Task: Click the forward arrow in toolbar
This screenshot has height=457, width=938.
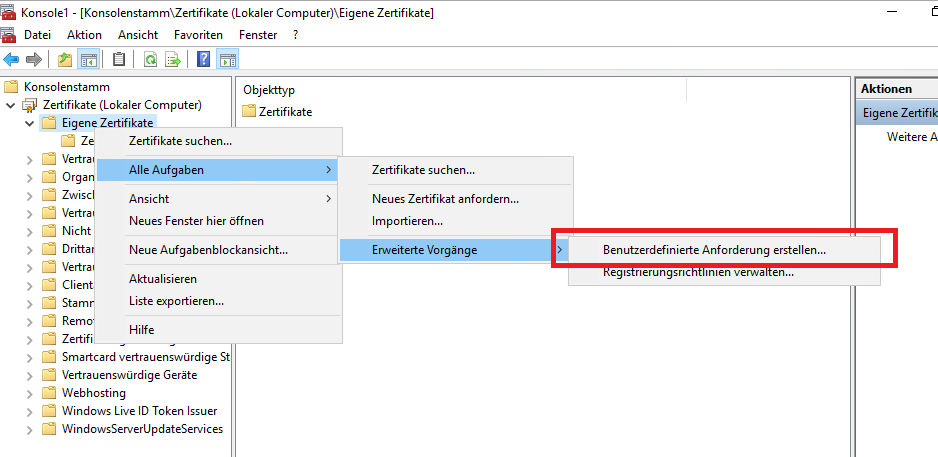Action: point(34,59)
